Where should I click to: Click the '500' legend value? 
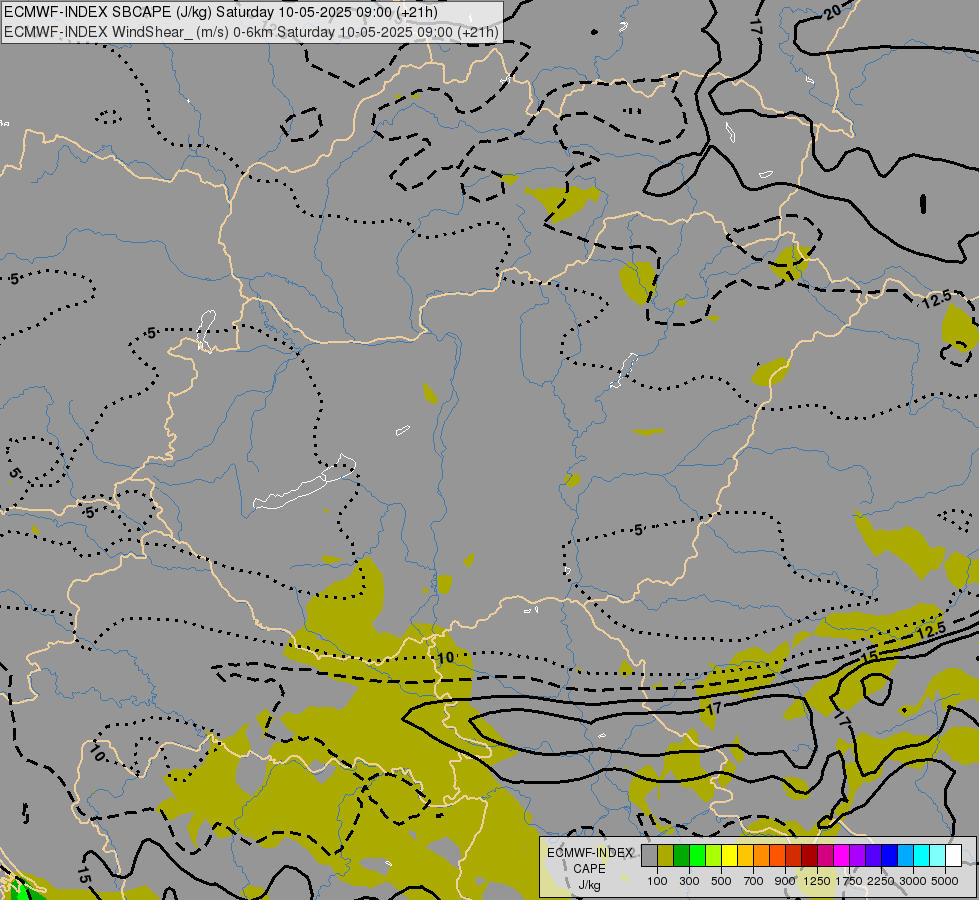pos(721,881)
